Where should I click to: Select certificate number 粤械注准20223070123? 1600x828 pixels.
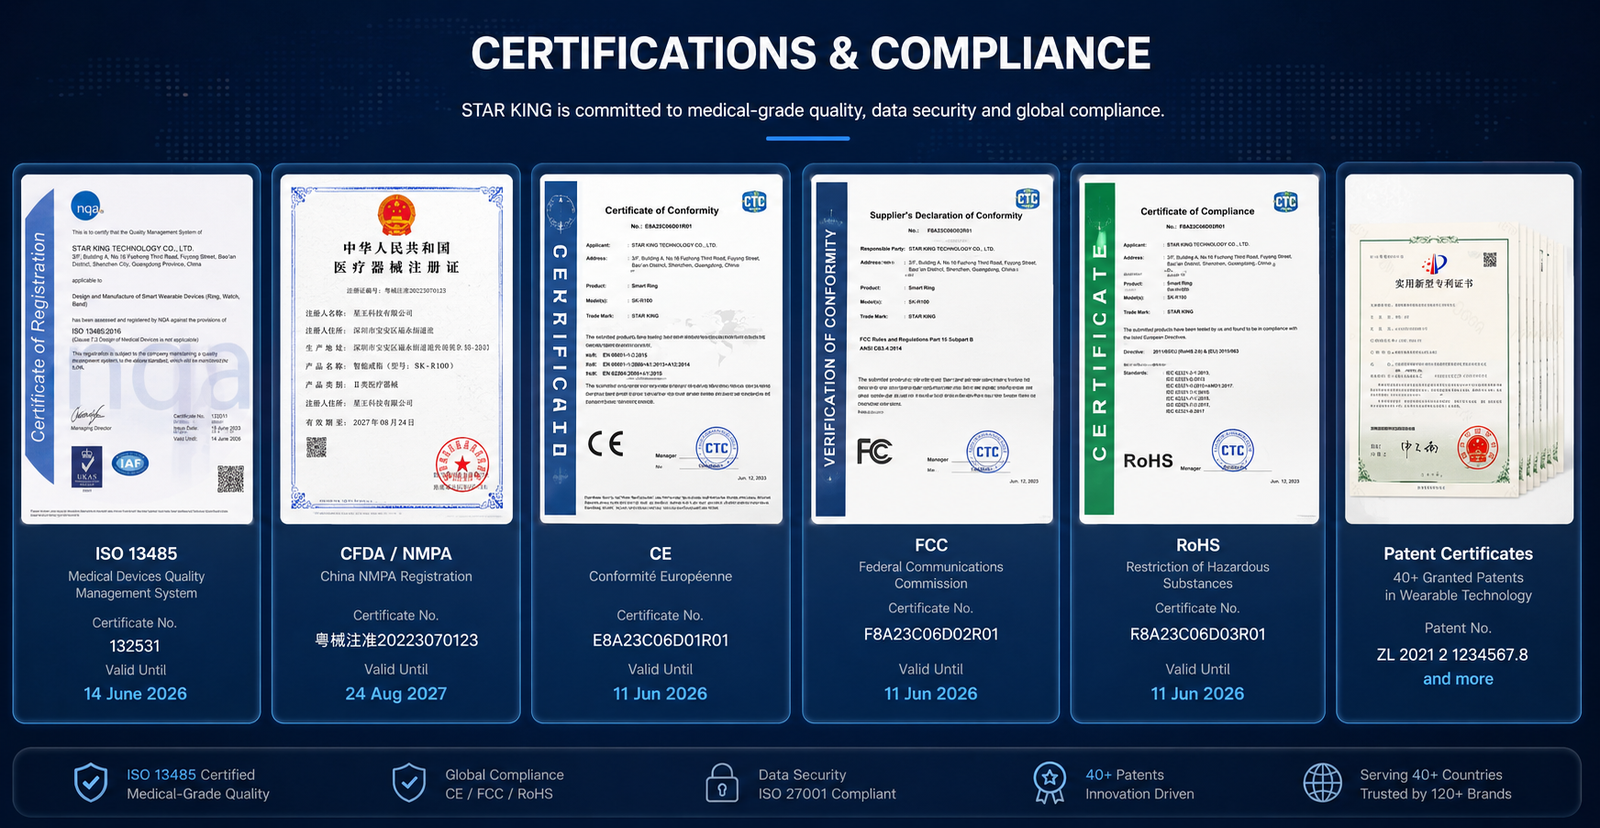[396, 640]
